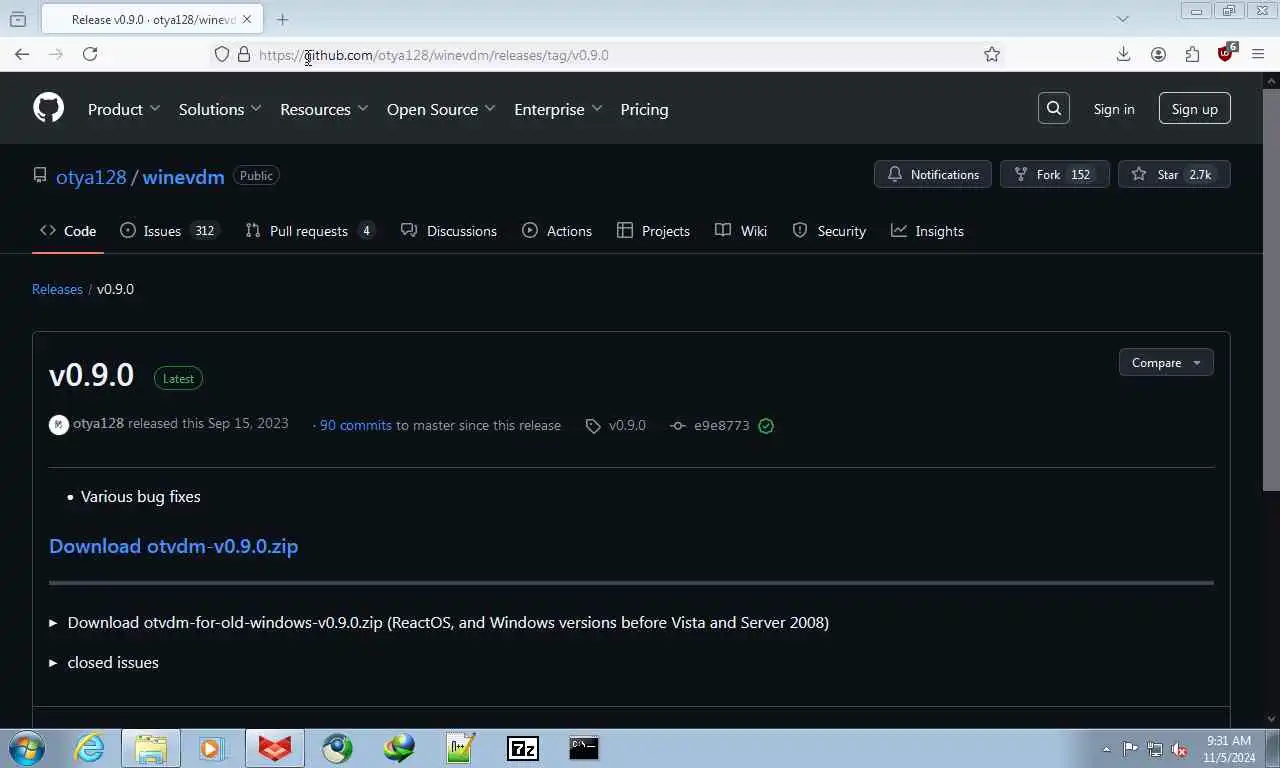This screenshot has height=768, width=1280.
Task: Open the Windows Start button
Action: [x=27, y=748]
